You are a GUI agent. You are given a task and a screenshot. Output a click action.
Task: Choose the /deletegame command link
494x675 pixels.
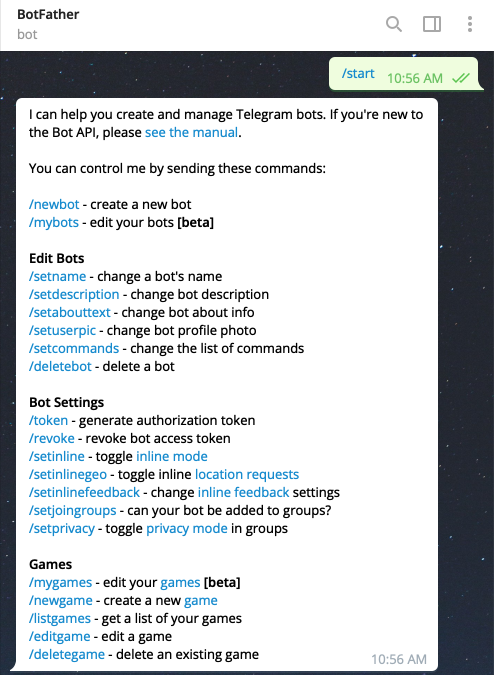pyautogui.click(x=67, y=654)
